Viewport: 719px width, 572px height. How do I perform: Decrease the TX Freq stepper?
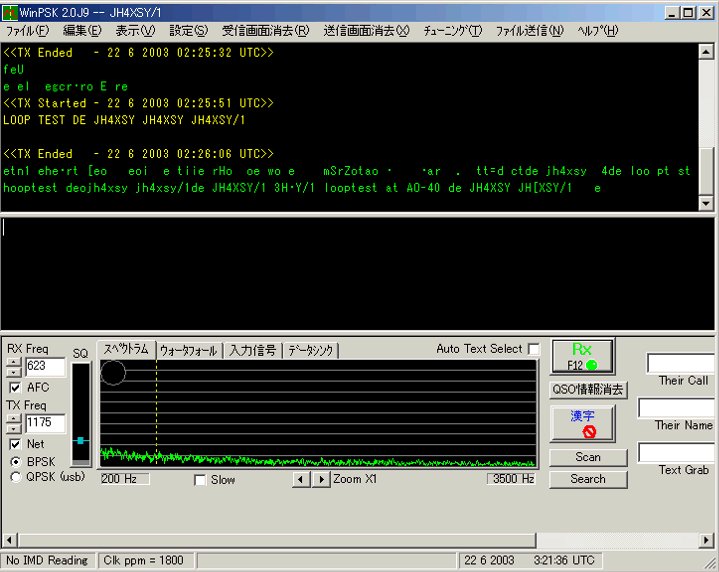click(x=13, y=429)
